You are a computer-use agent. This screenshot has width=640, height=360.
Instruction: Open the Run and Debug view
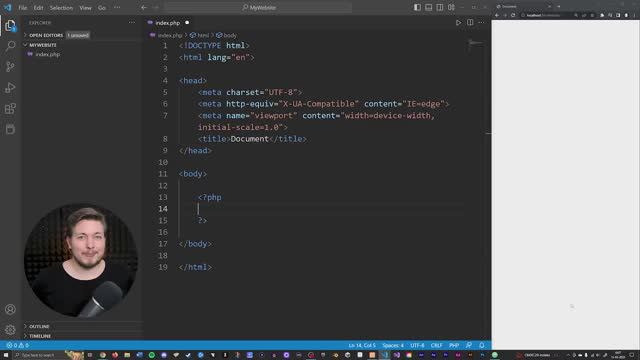pos(10,88)
